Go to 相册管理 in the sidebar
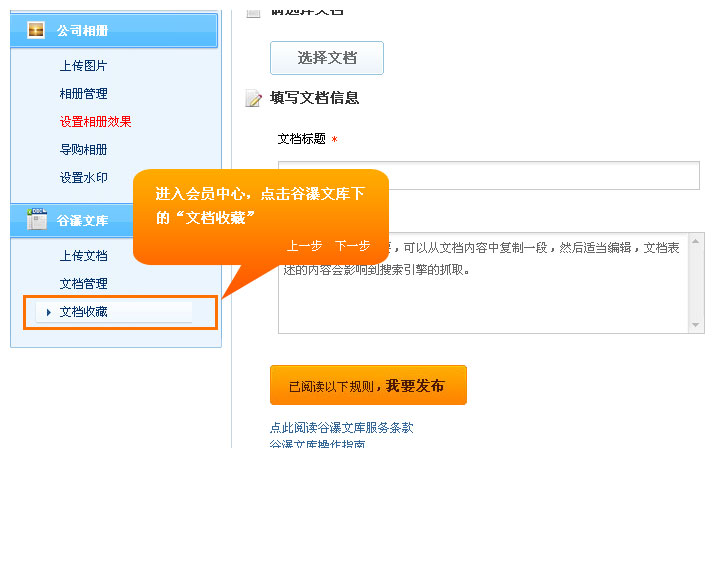This screenshot has height=585, width=725. tap(83, 94)
